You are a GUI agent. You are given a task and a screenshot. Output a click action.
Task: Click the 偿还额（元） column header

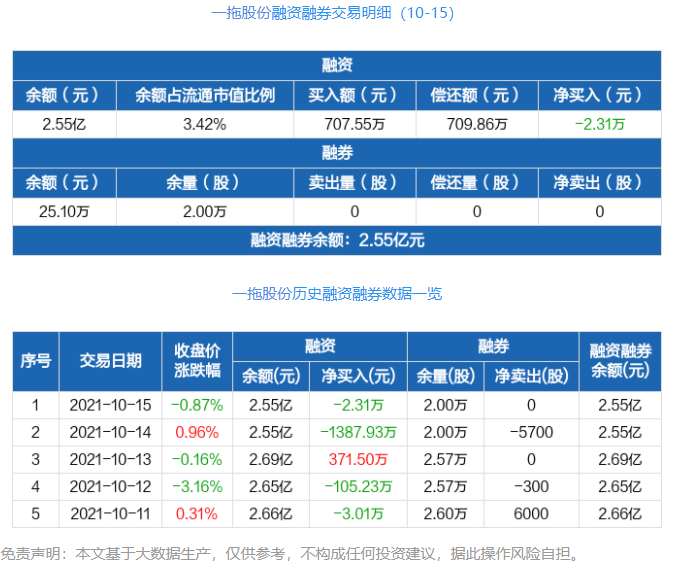[477, 95]
